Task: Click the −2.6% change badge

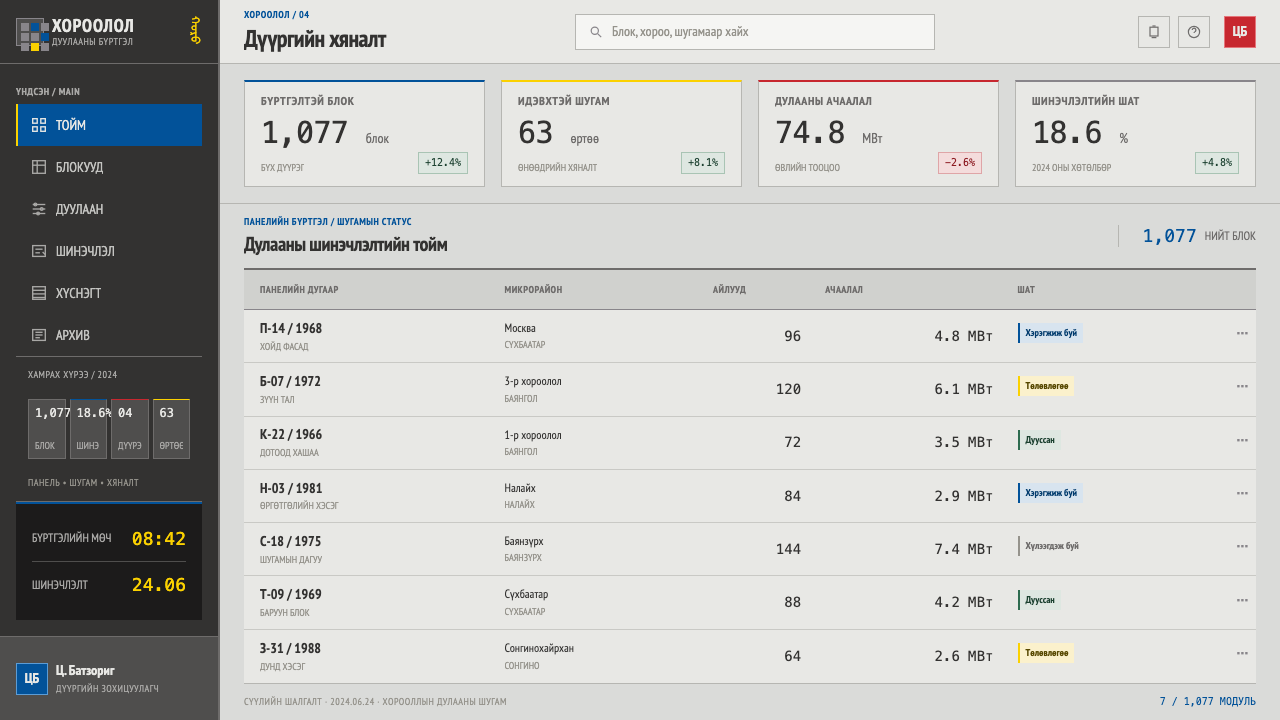Action: tap(960, 163)
